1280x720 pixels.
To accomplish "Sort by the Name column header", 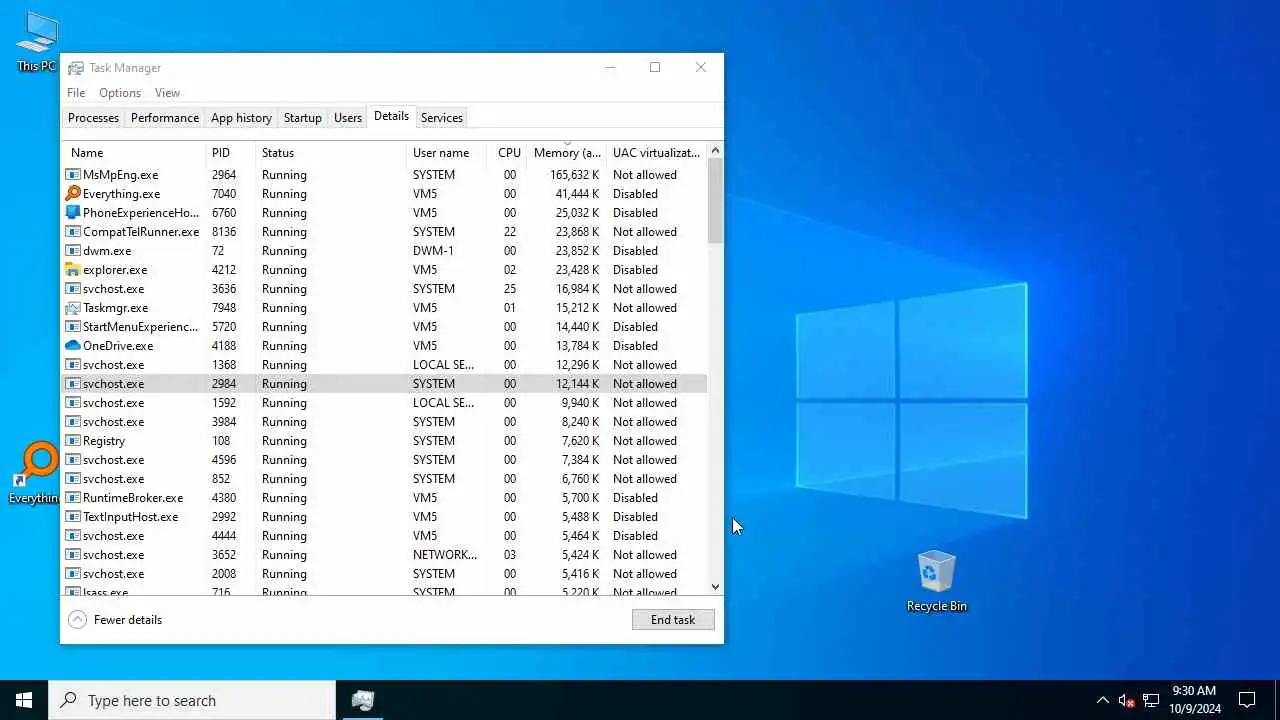I will tap(134, 153).
